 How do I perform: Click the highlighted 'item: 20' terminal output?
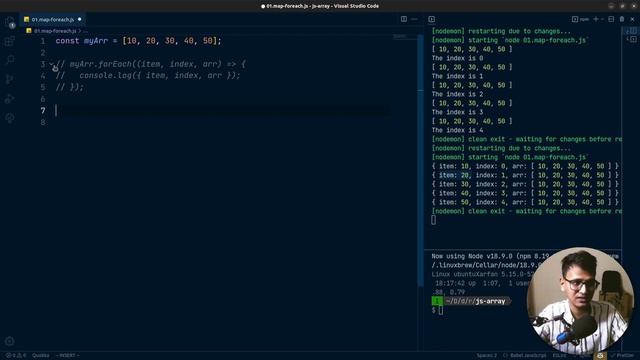point(455,175)
